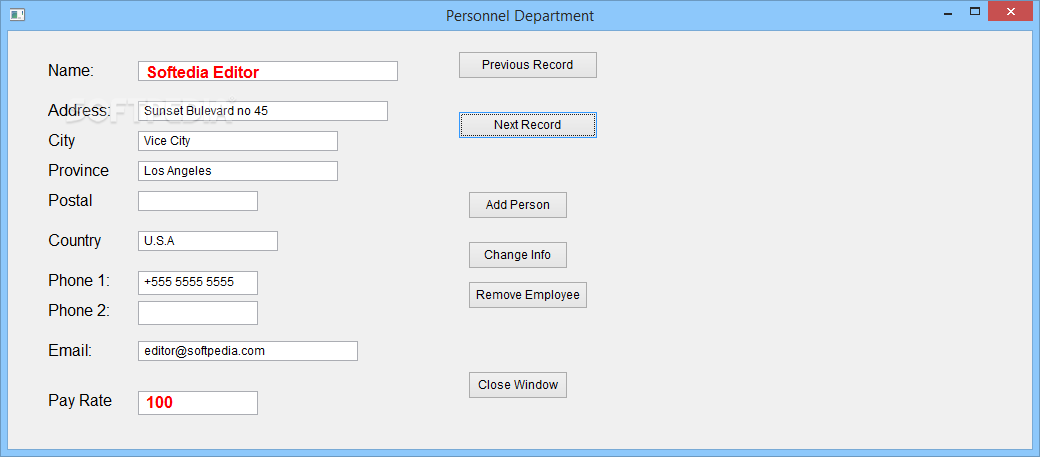Viewport: 1040px width, 457px height.
Task: Minimize the Personnel Department window
Action: (x=946, y=12)
